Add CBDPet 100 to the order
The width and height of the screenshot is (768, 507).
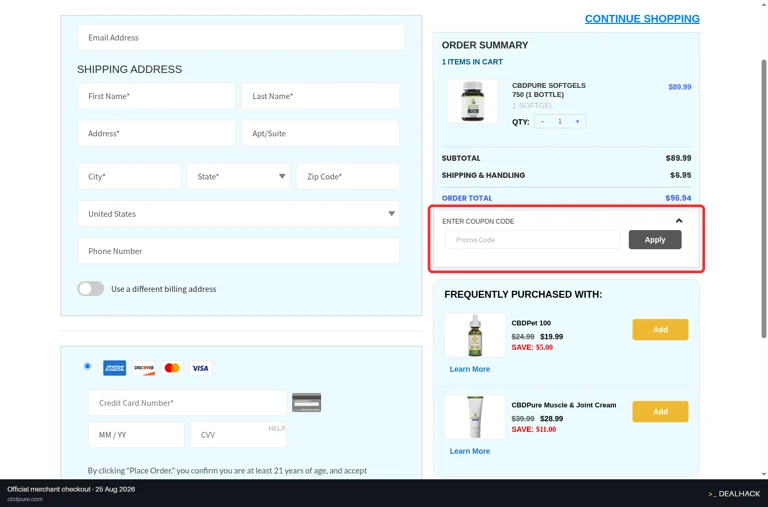(660, 330)
